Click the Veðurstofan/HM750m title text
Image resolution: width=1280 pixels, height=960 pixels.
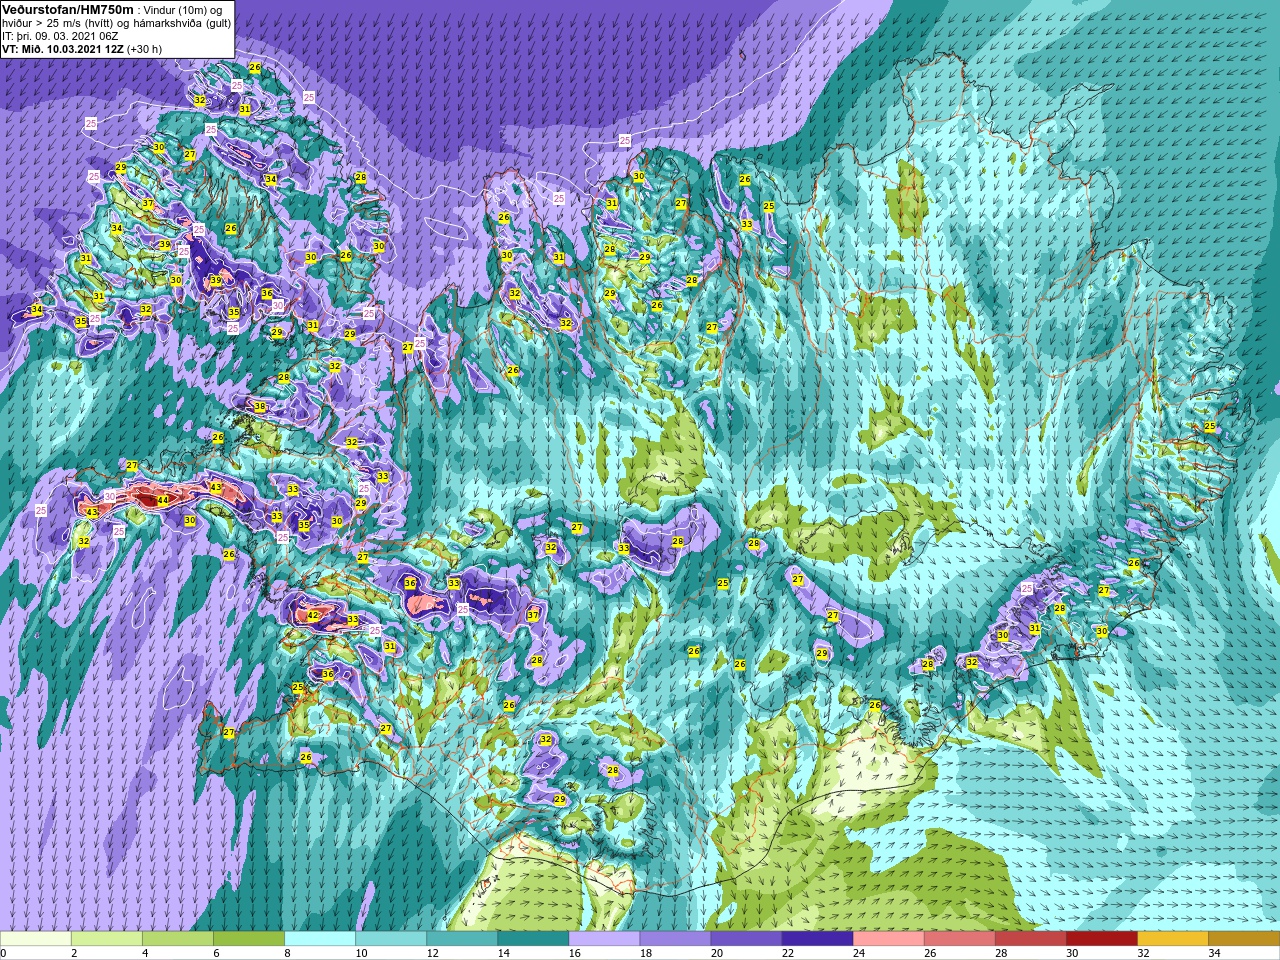coord(68,9)
